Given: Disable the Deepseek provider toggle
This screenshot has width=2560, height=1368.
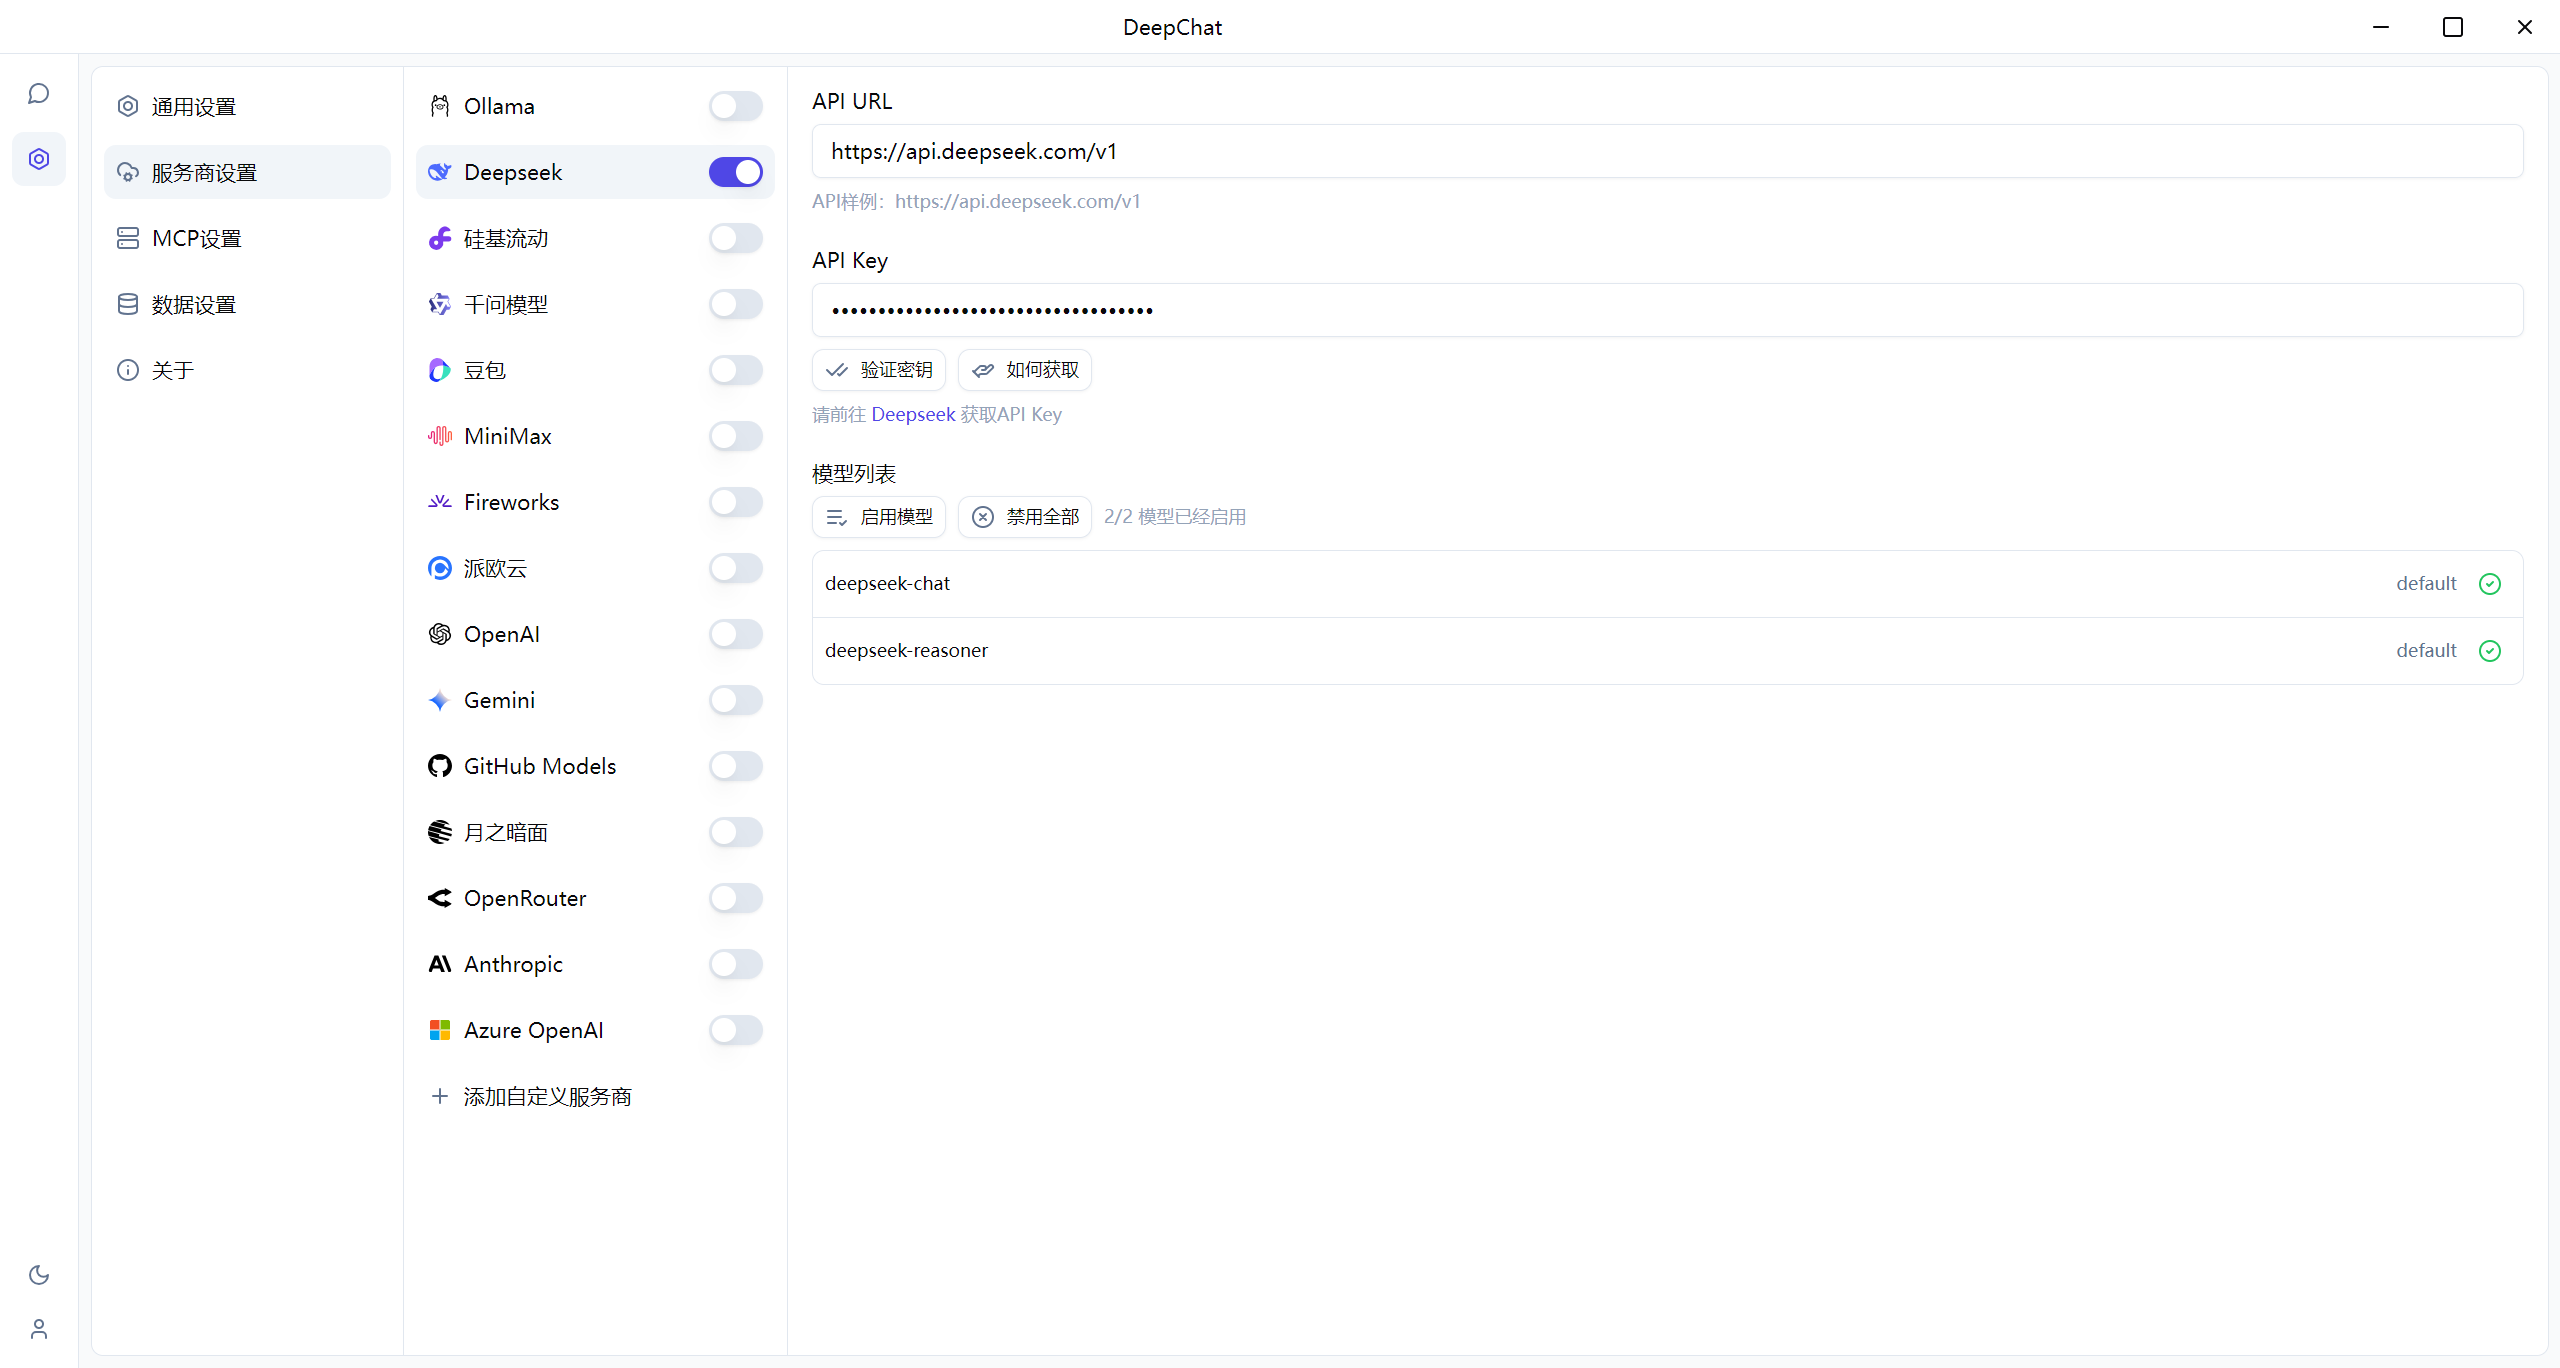Looking at the screenshot, I should tap(735, 172).
